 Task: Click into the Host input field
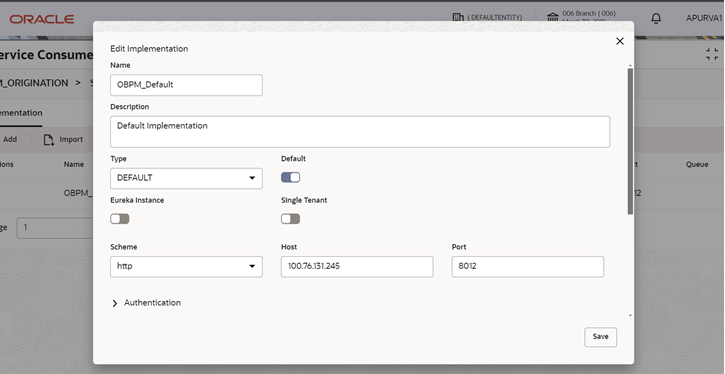357,267
